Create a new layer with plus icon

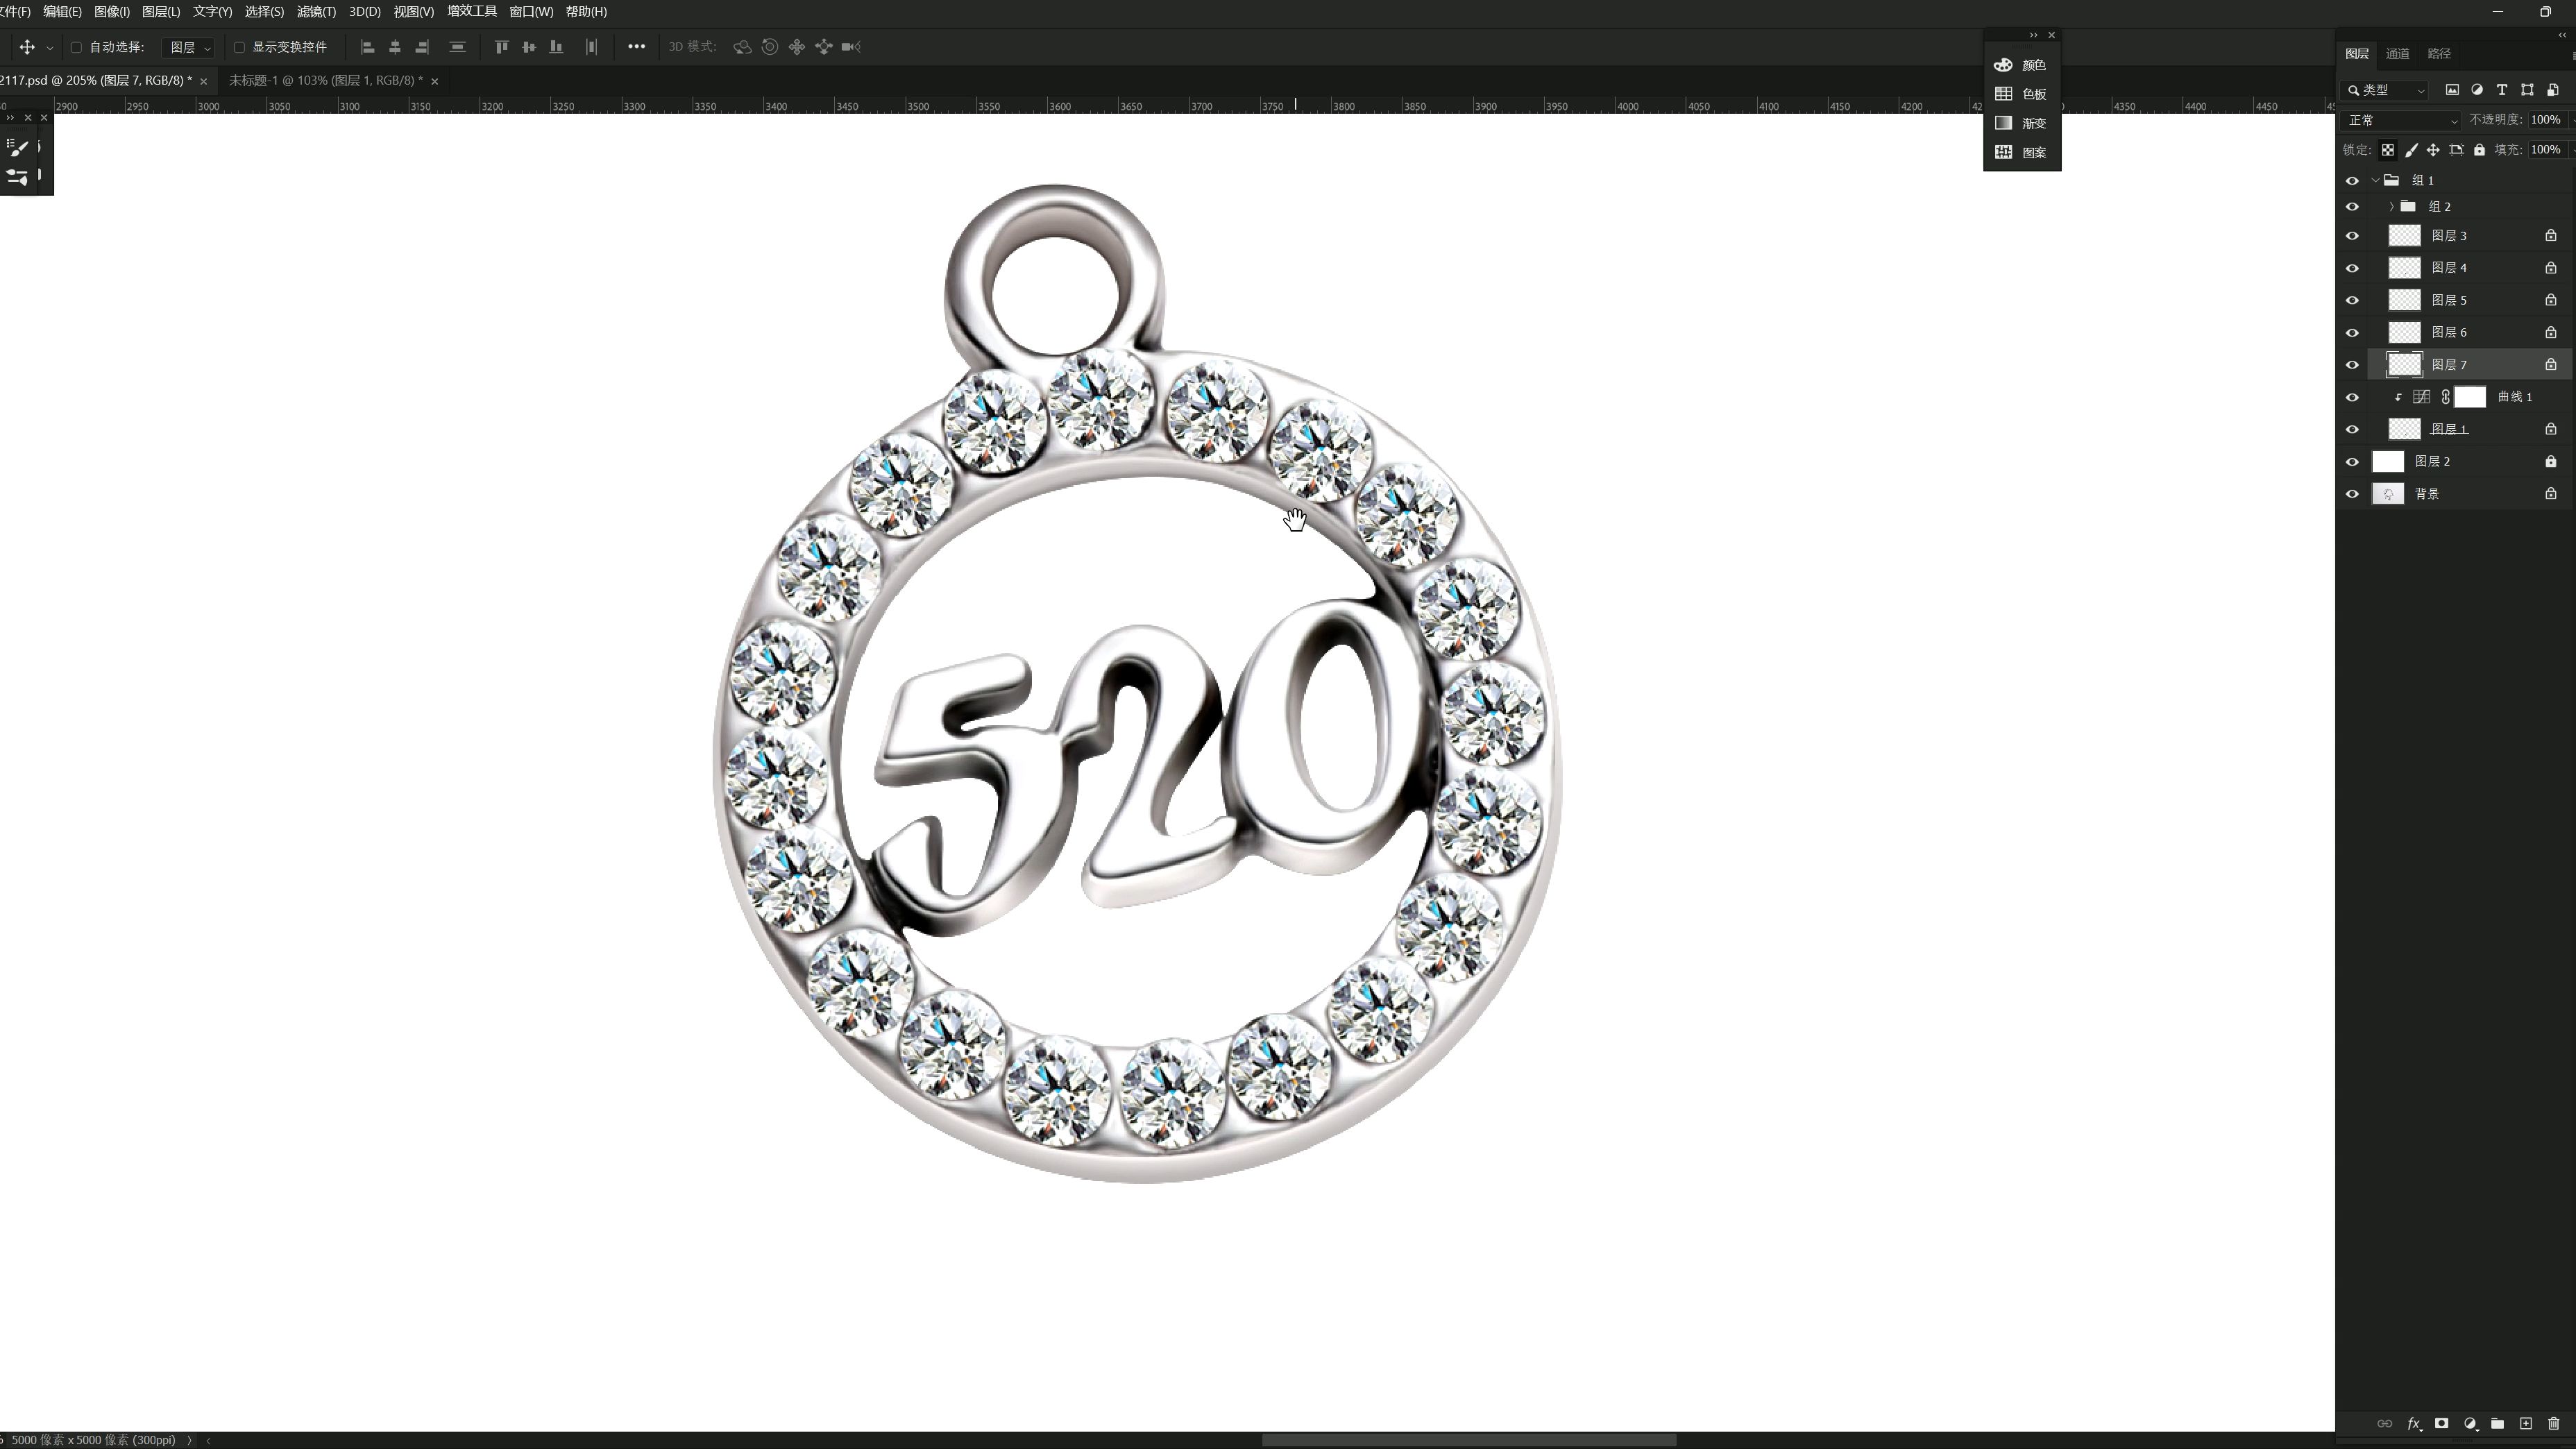tap(2526, 1423)
